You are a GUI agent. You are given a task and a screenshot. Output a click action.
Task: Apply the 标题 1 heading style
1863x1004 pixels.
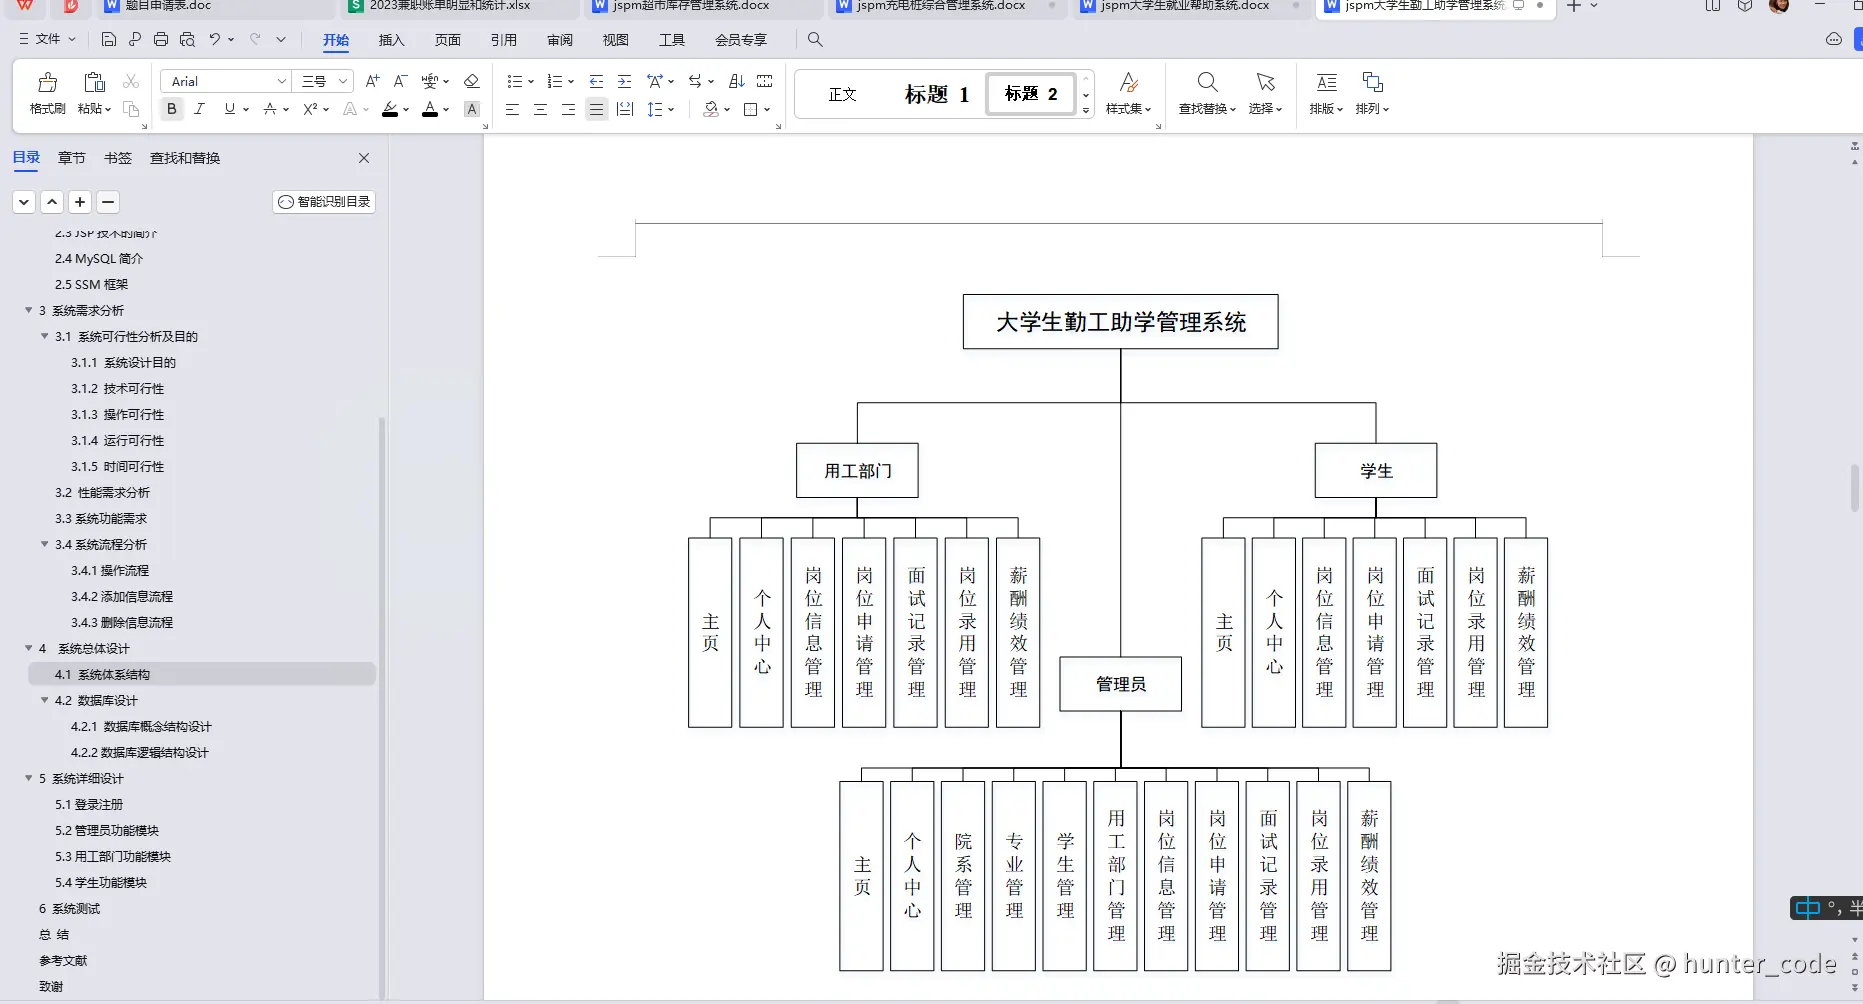pos(936,94)
